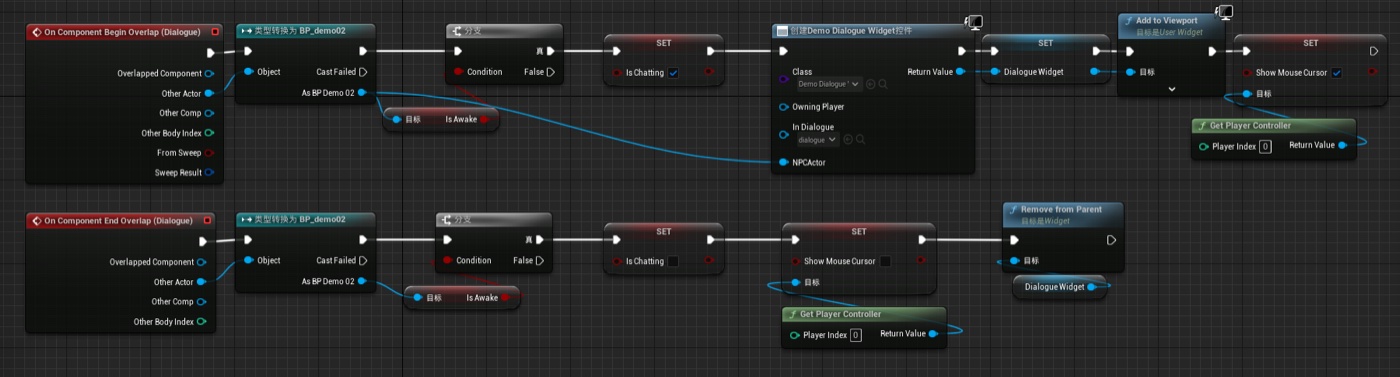The image size is (1400, 377).
Task: Click the red delegate pin on Begin Overlap event
Action: 214,32
